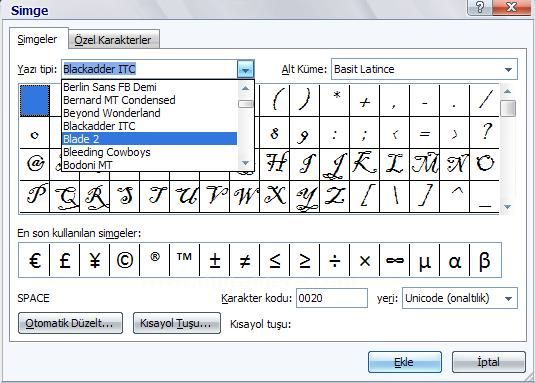Pick the script letter P glyph
The image size is (535, 383).
(x=34, y=196)
